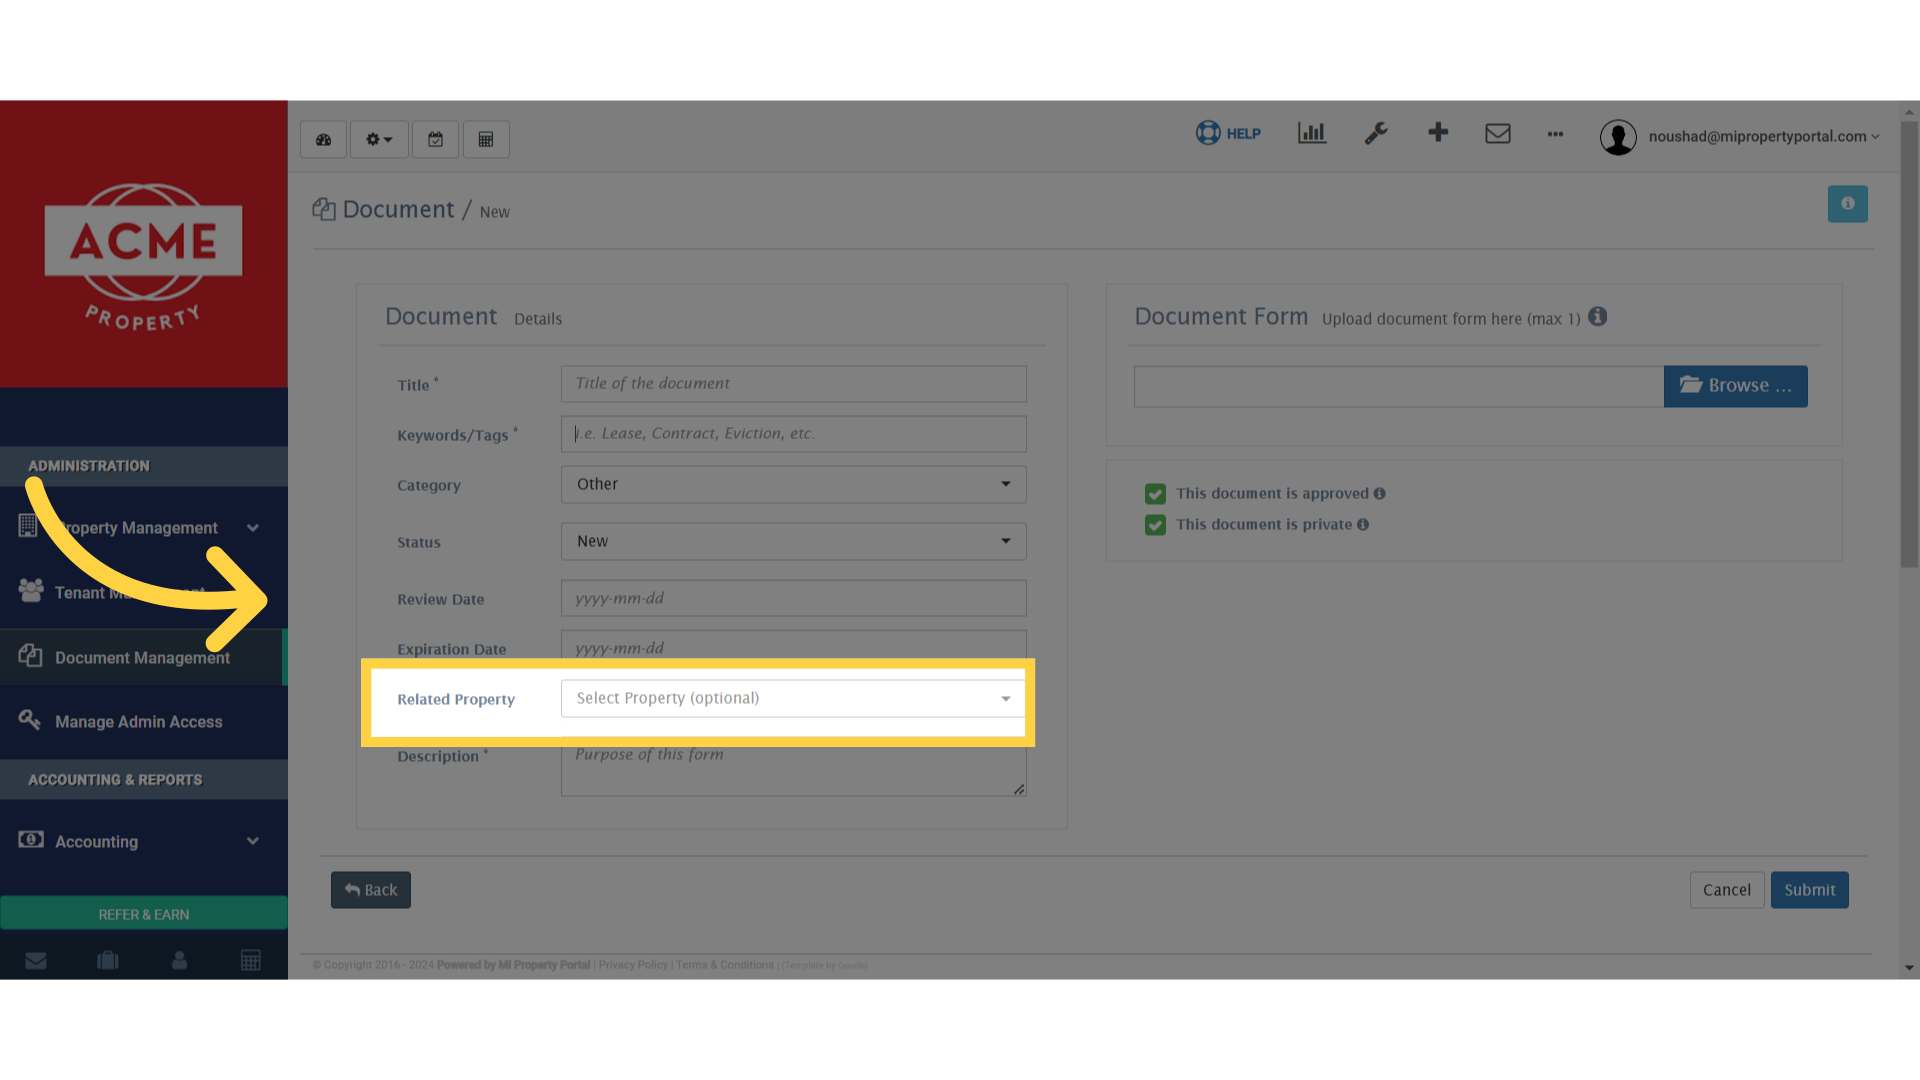Click the user avatar icon
This screenshot has height=1080, width=1920.
tap(1618, 137)
